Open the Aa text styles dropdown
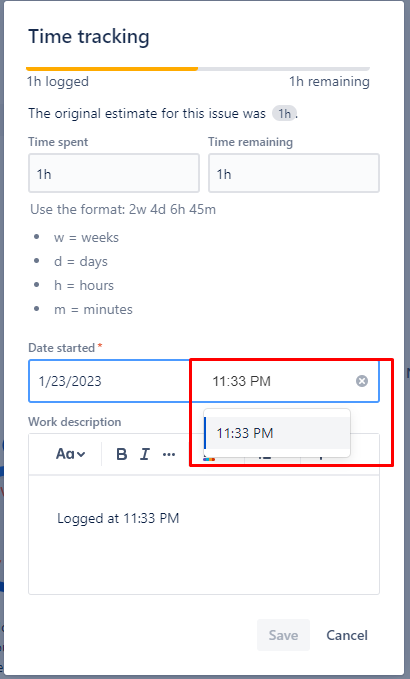The width and height of the screenshot is (410, 679). [70, 454]
